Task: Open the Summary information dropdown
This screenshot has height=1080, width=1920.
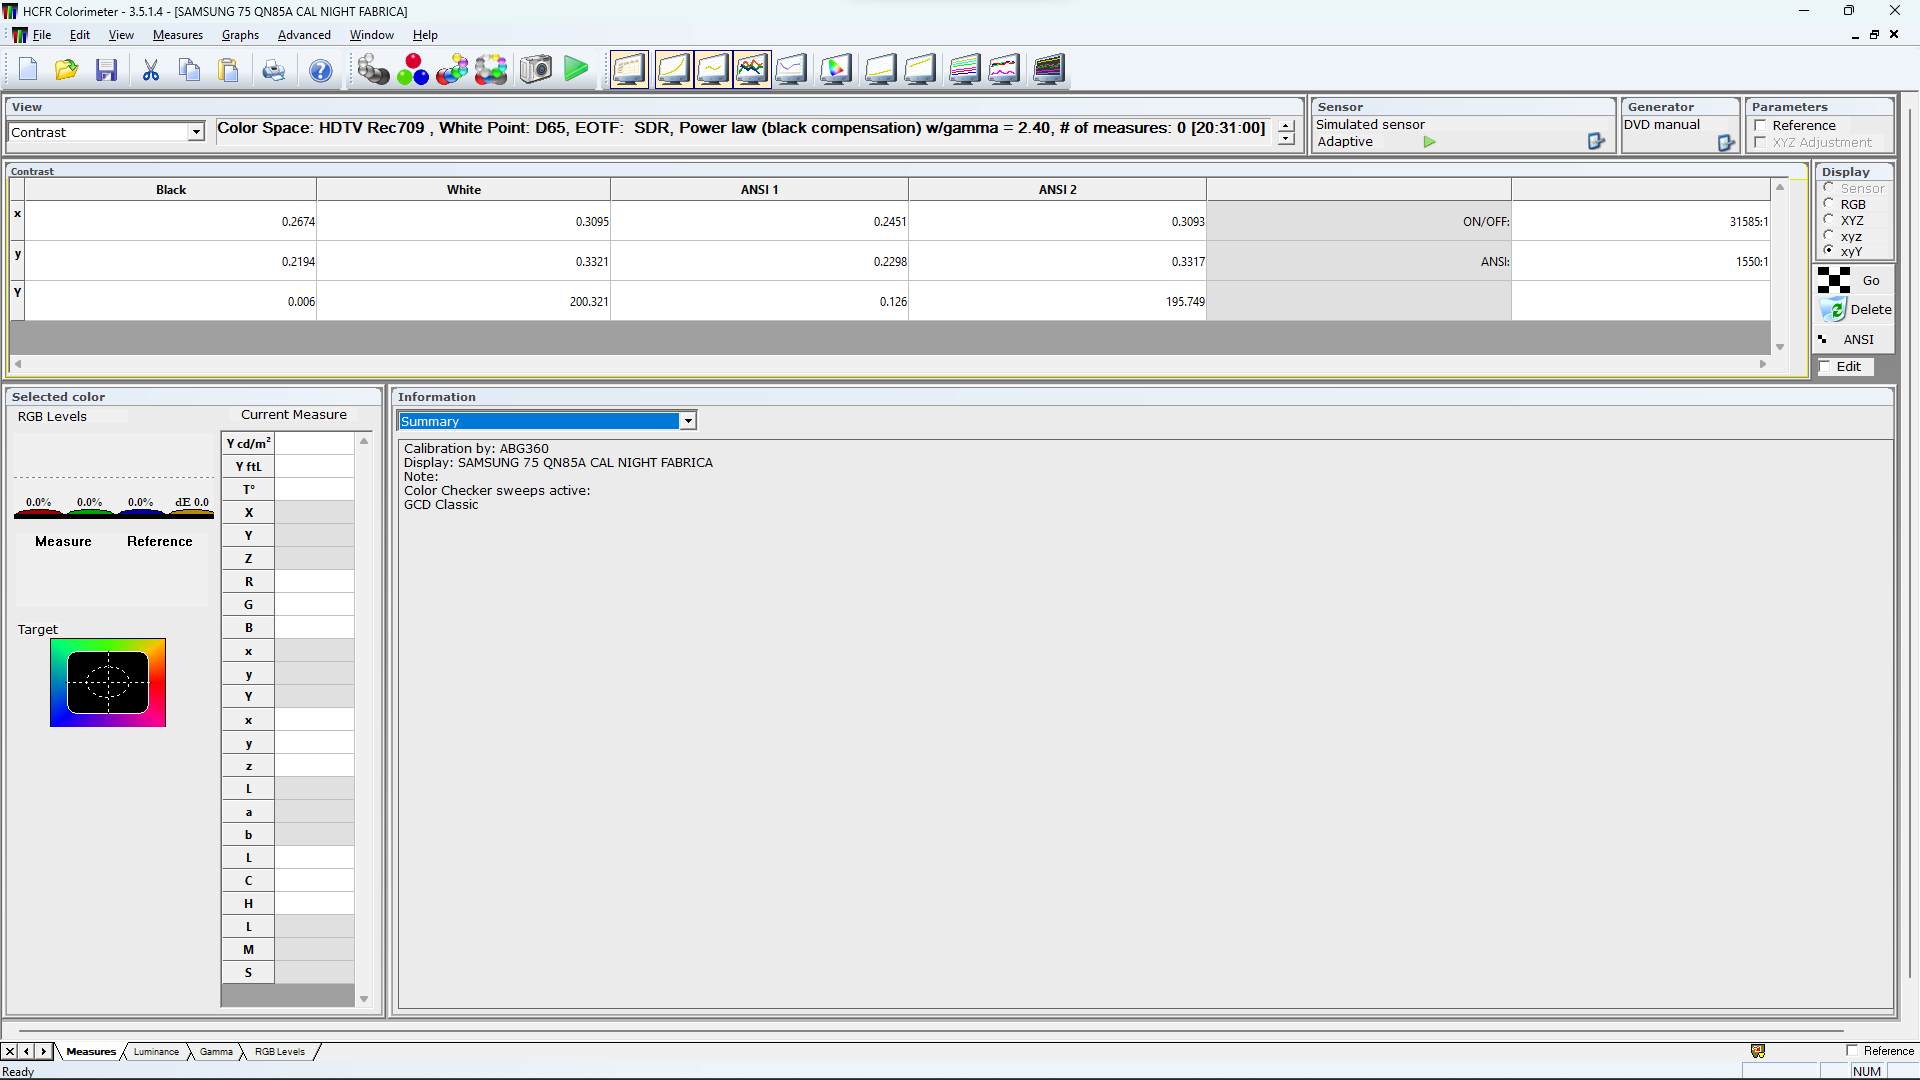Action: click(x=688, y=421)
